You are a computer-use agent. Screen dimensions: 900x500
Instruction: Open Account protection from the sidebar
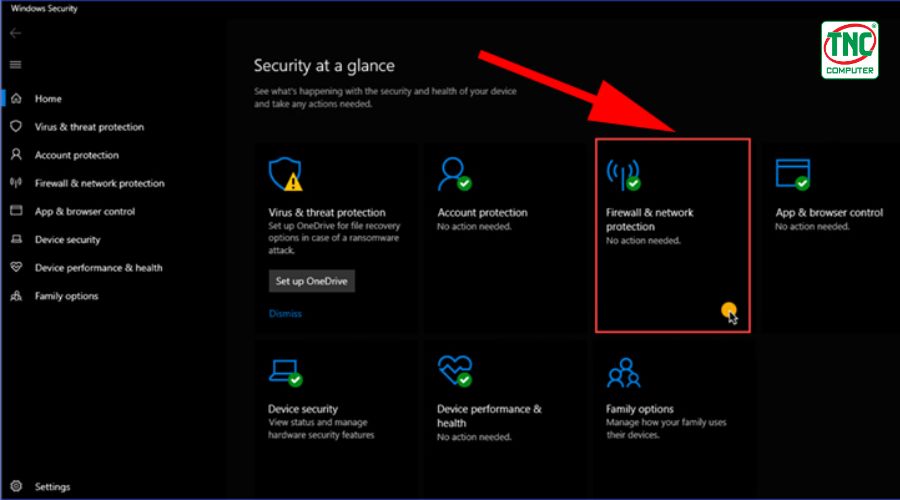tap(76, 155)
